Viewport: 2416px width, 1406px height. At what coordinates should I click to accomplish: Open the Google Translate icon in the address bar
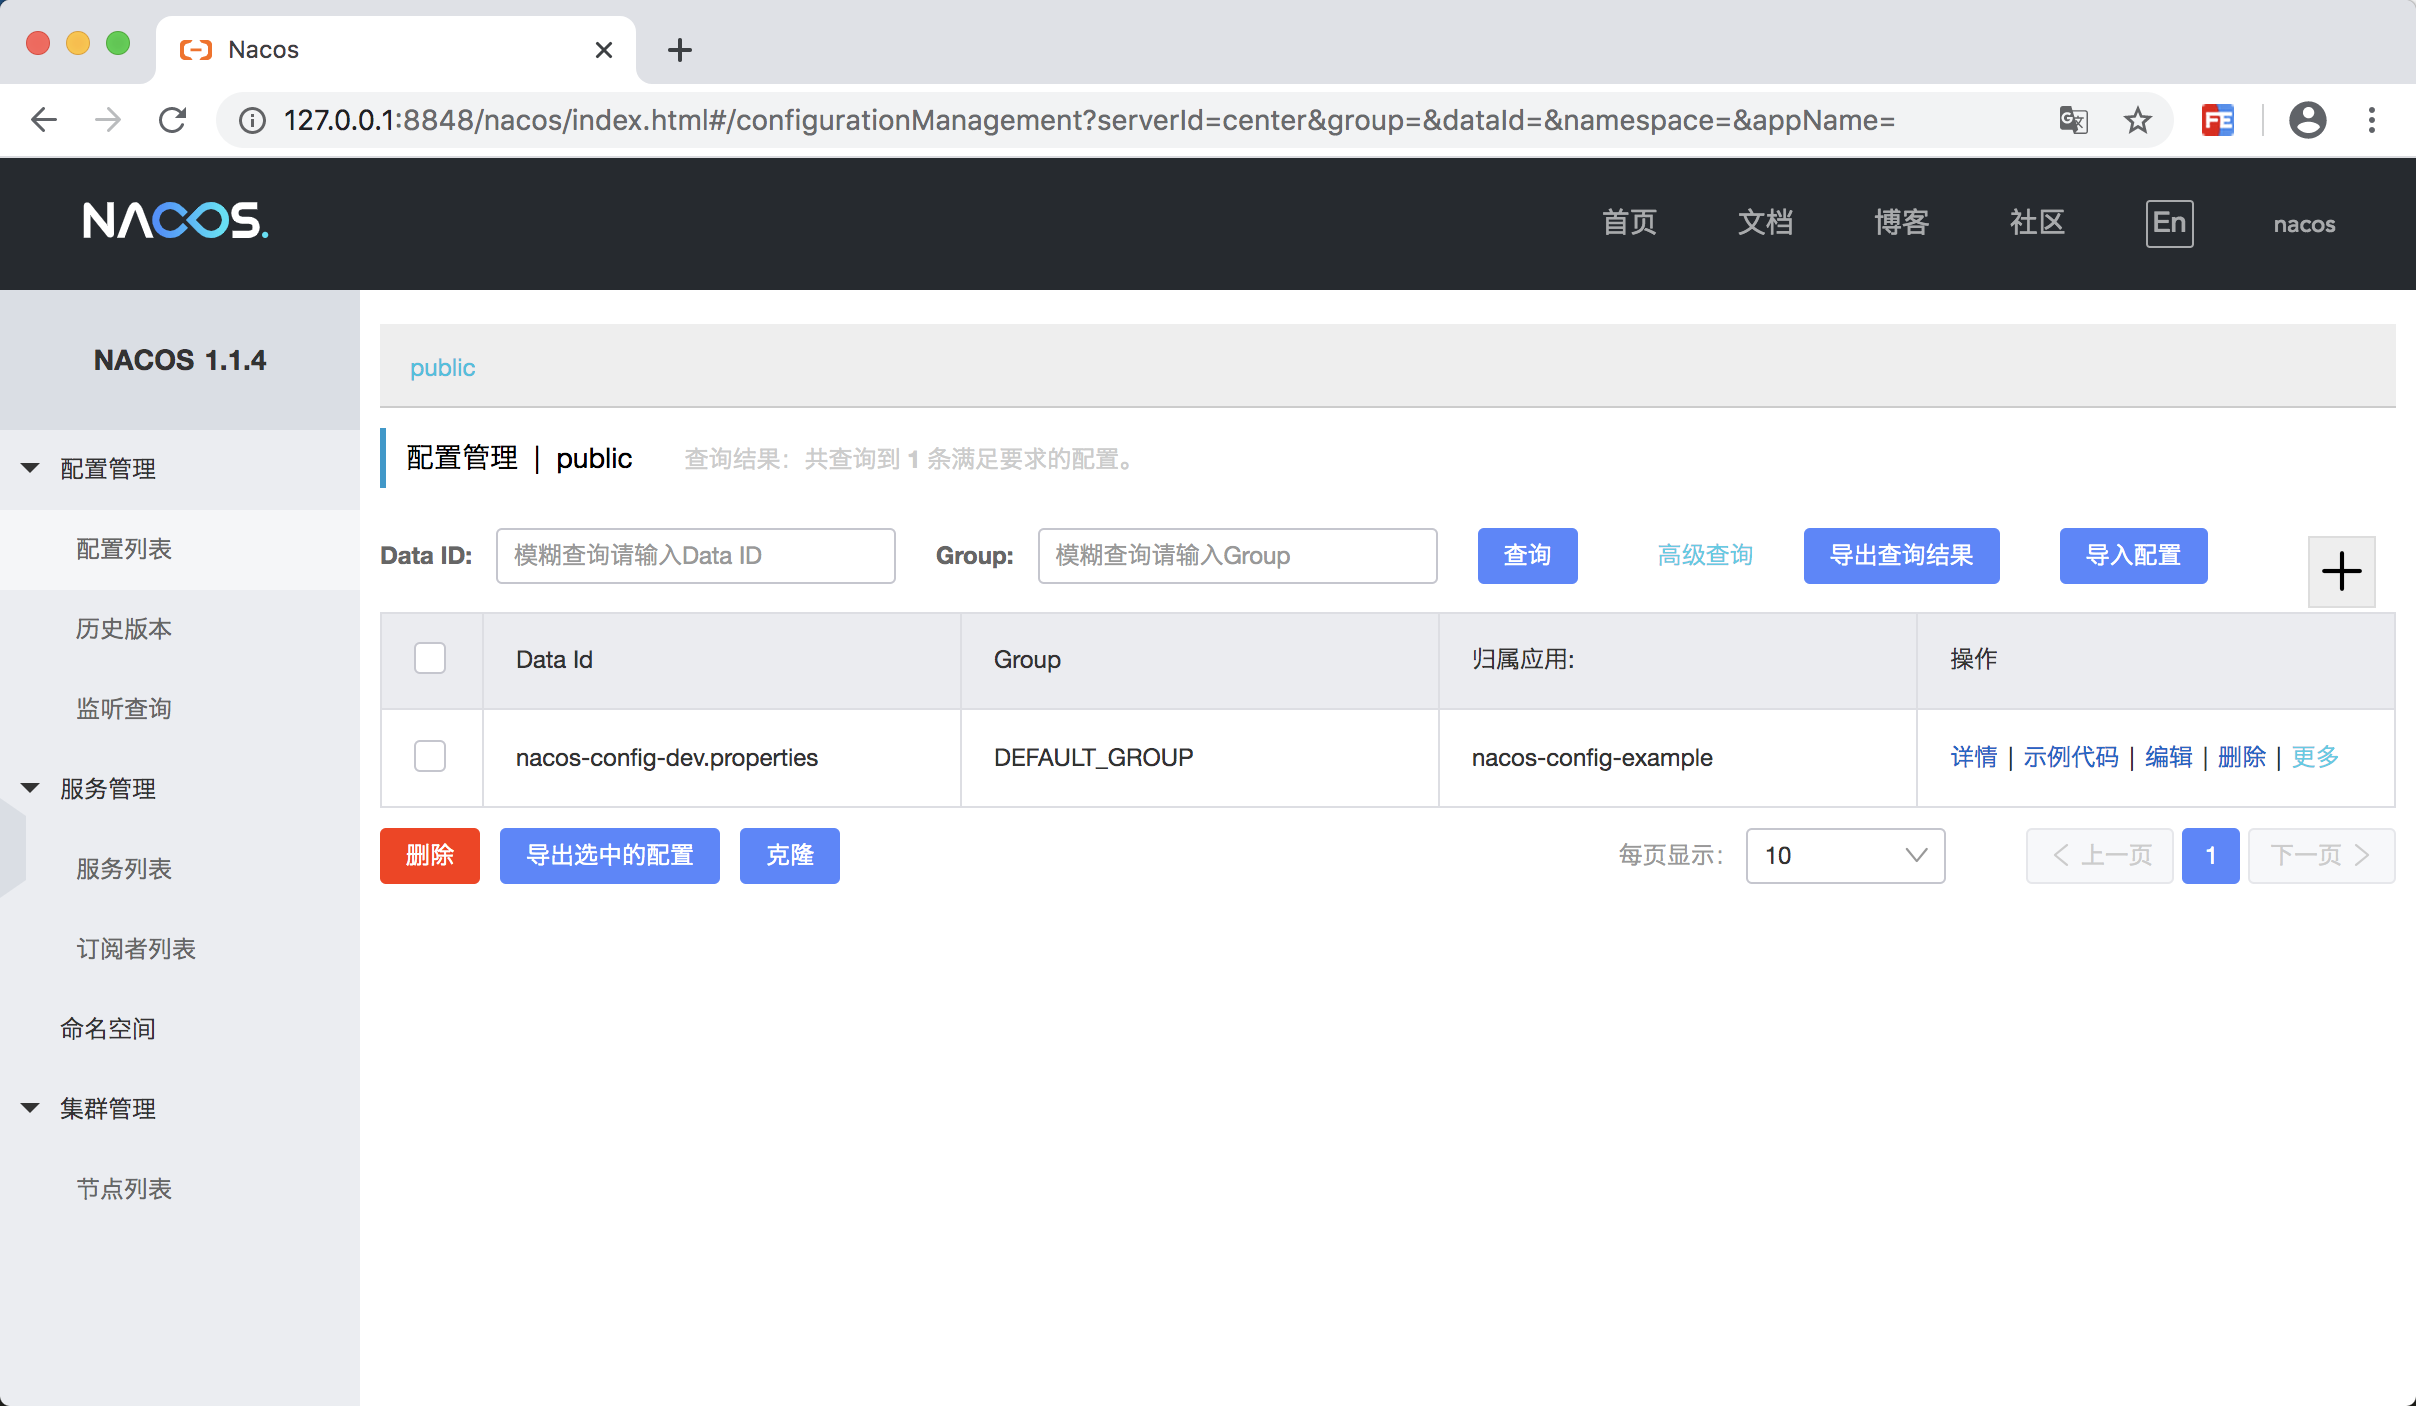[2073, 120]
